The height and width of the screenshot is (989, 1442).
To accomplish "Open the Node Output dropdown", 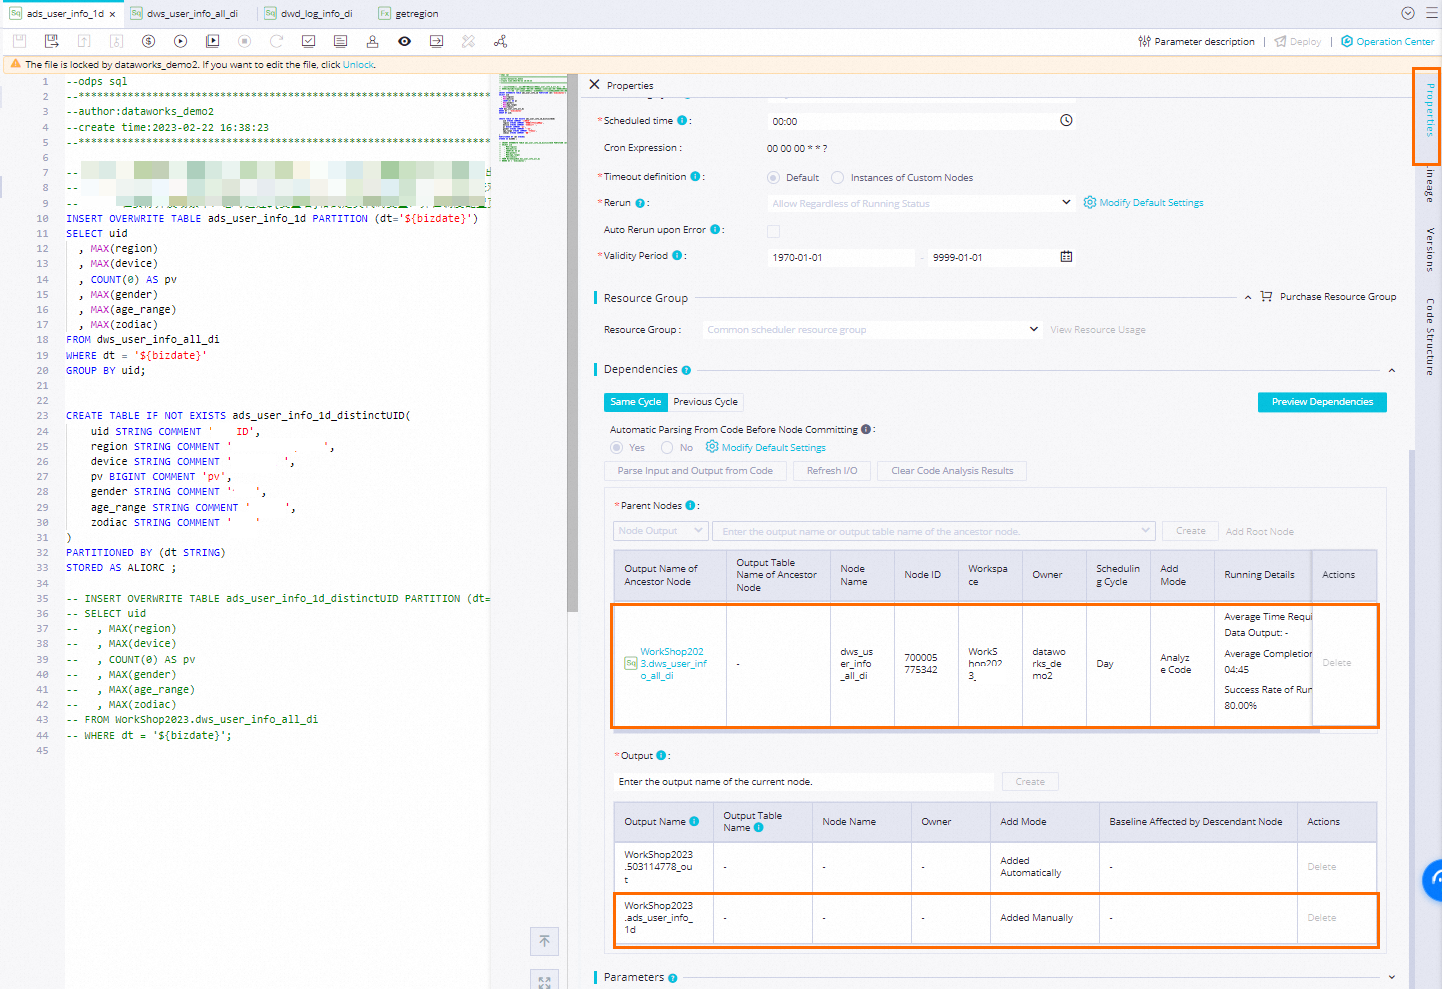I will [661, 531].
